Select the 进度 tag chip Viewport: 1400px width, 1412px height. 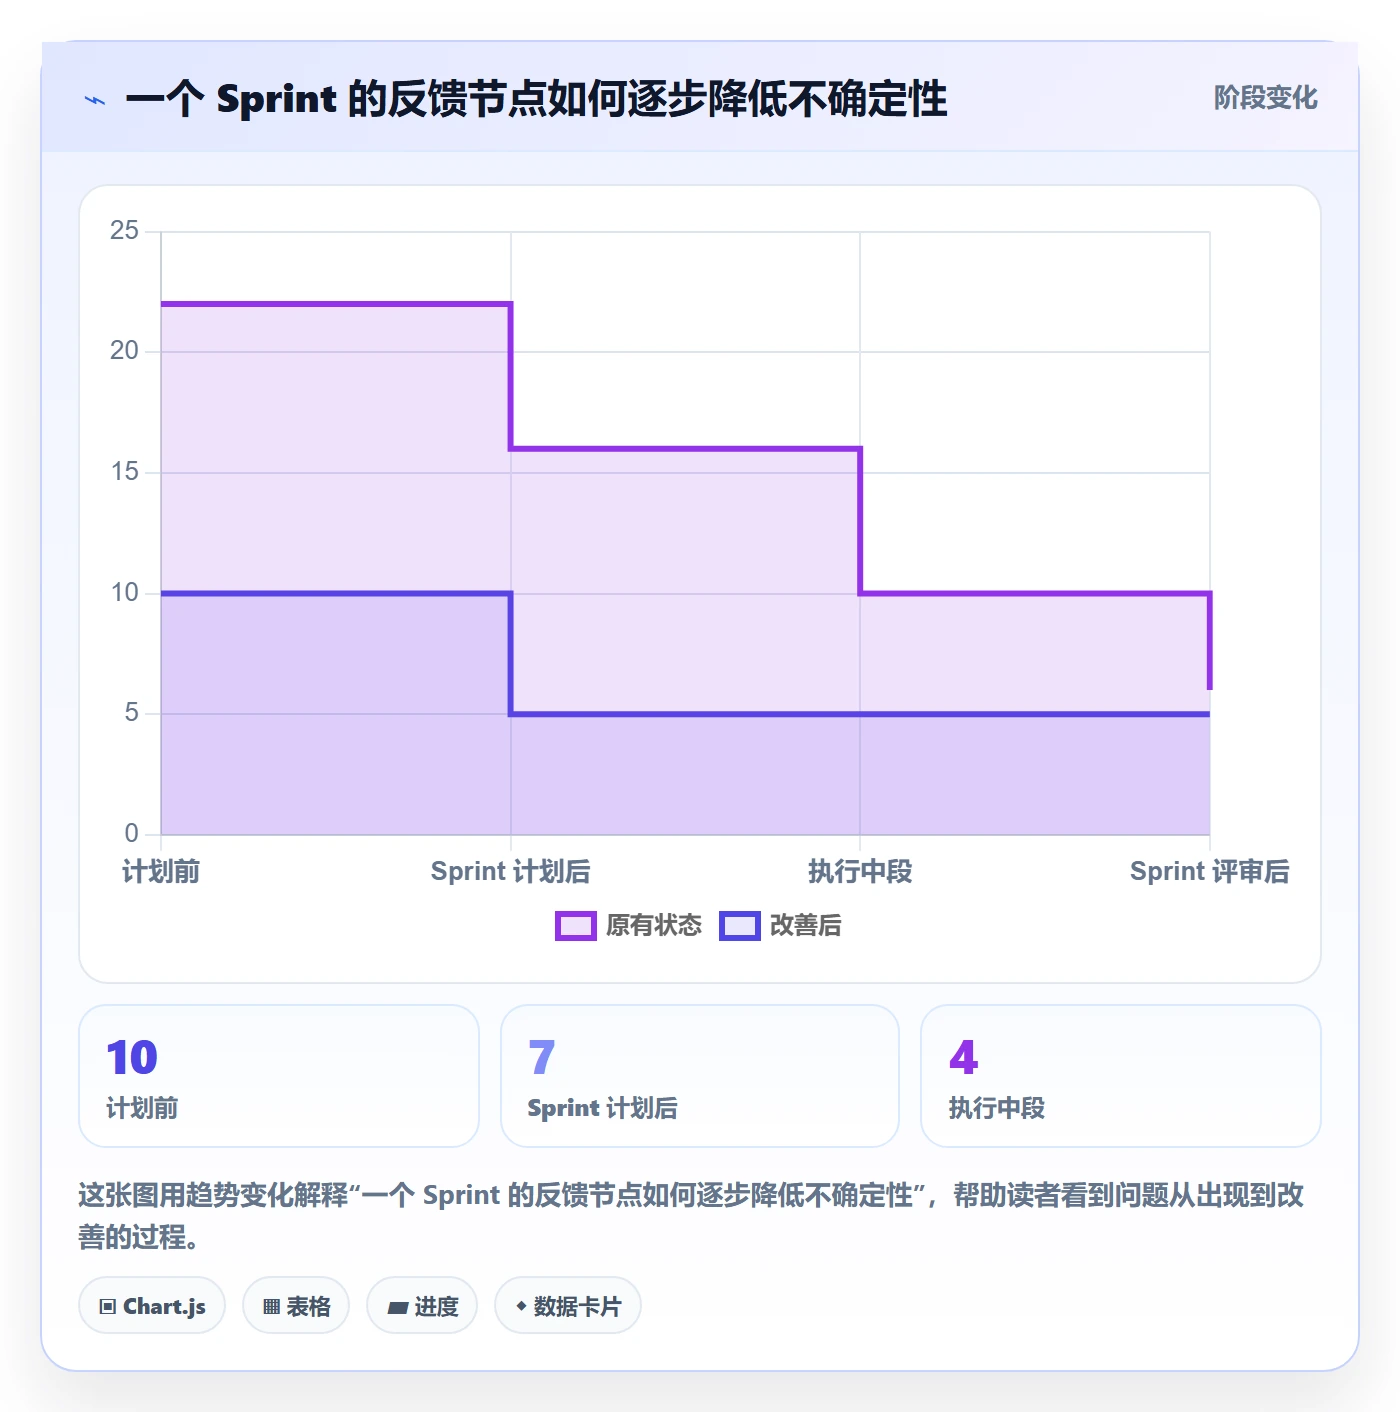422,1306
